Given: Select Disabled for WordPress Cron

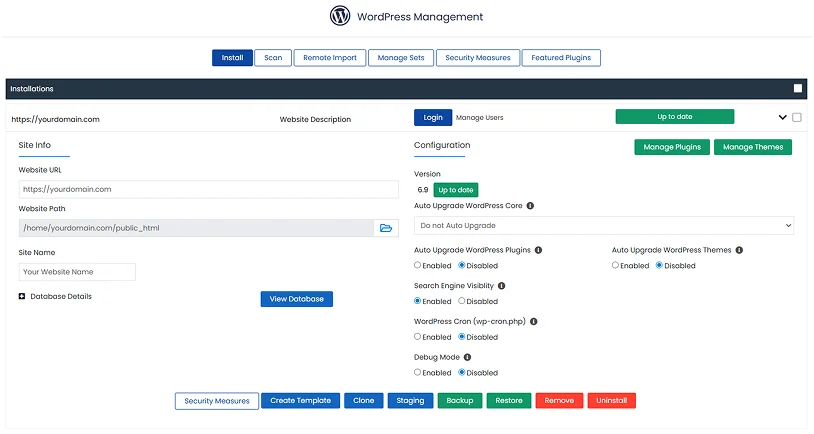Looking at the screenshot, I should pyautogui.click(x=462, y=337).
